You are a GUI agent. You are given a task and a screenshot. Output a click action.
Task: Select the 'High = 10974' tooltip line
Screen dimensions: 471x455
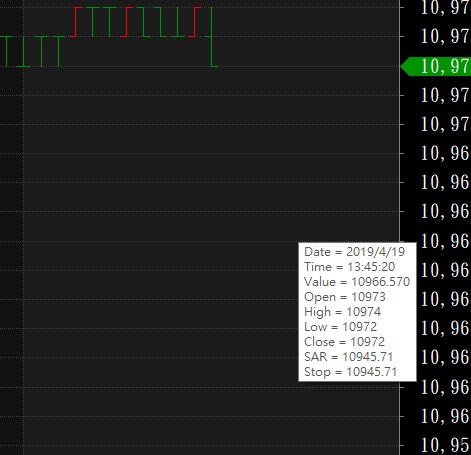click(x=342, y=312)
